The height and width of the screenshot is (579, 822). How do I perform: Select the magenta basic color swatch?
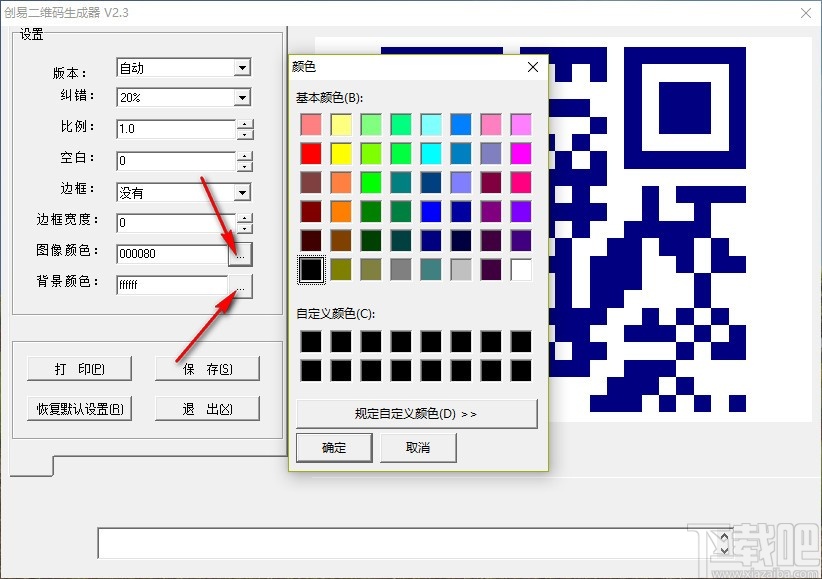521,154
